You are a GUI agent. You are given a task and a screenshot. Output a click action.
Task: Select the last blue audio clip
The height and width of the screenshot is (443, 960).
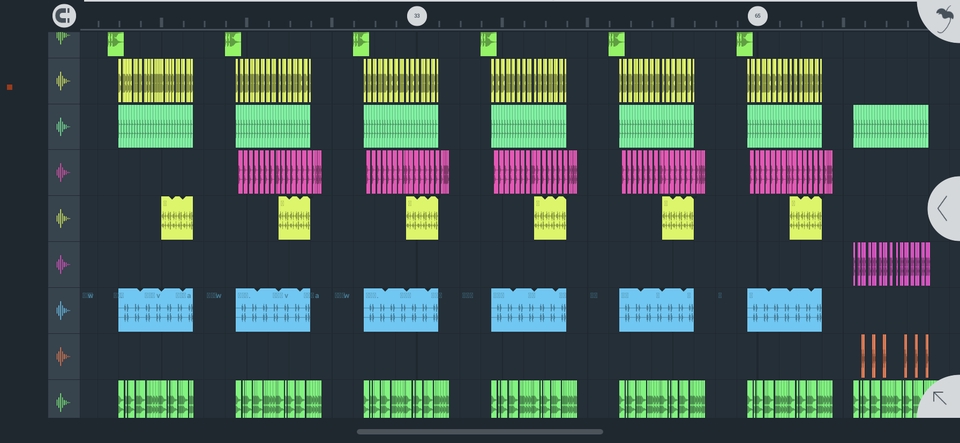pos(784,310)
